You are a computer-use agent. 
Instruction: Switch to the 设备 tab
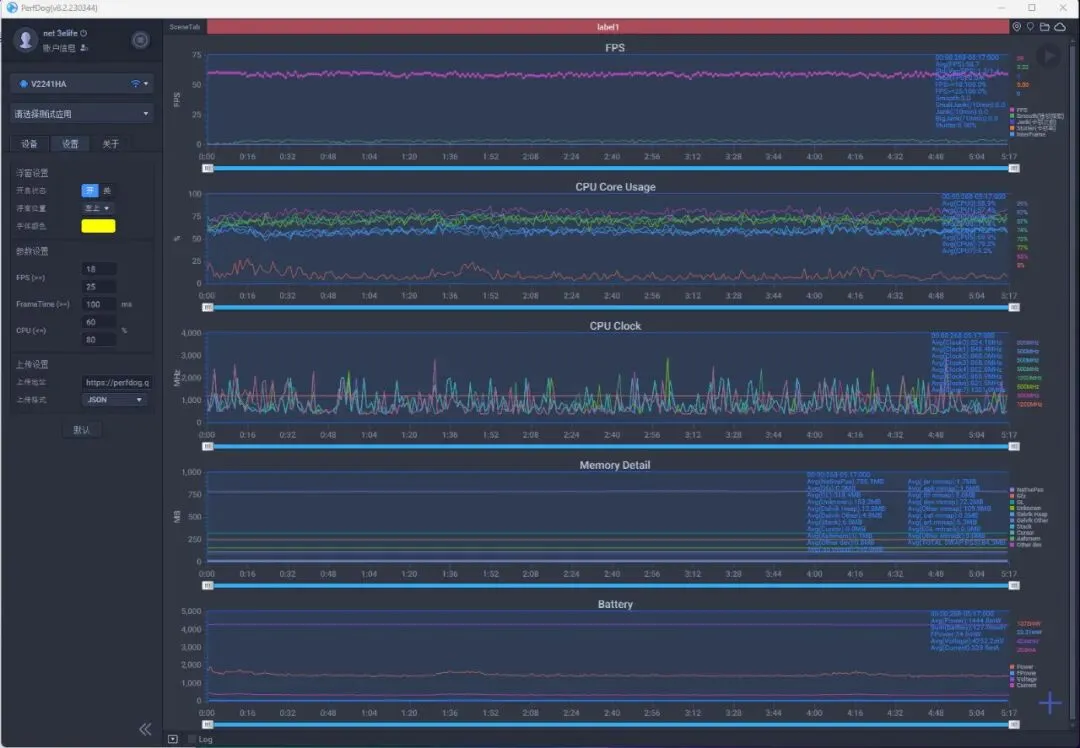click(x=30, y=144)
